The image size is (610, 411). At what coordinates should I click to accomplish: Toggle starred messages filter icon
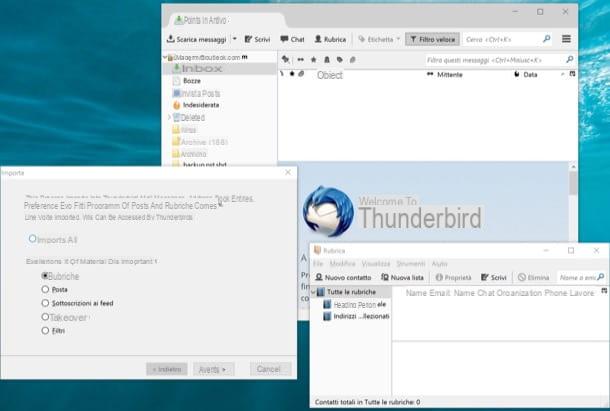pos(314,60)
